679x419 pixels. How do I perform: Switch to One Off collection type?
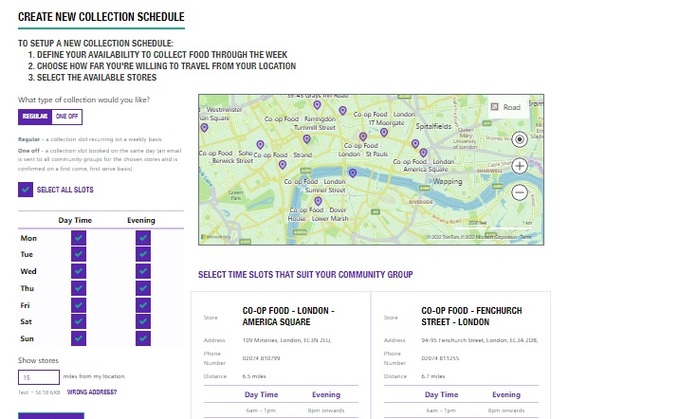tap(67, 116)
